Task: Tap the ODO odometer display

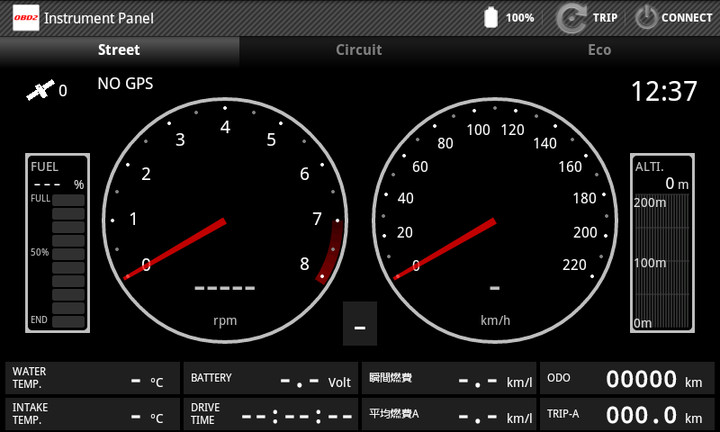Action: [x=627, y=379]
